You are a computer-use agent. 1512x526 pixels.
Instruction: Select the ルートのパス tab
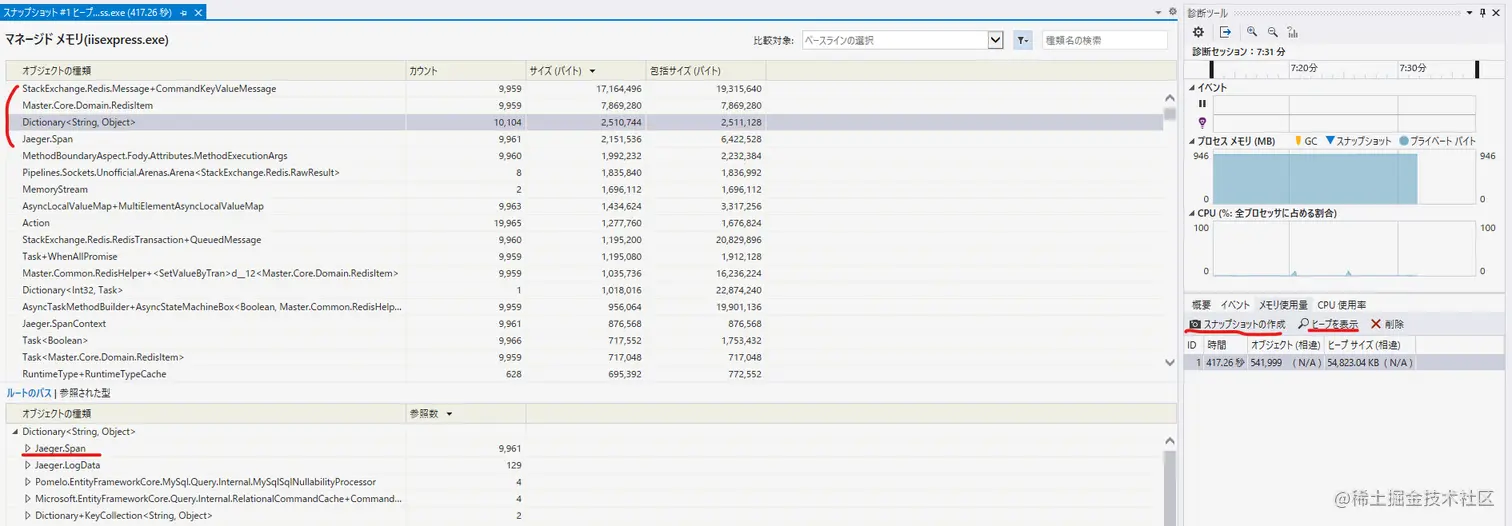pyautogui.click(x=28, y=393)
